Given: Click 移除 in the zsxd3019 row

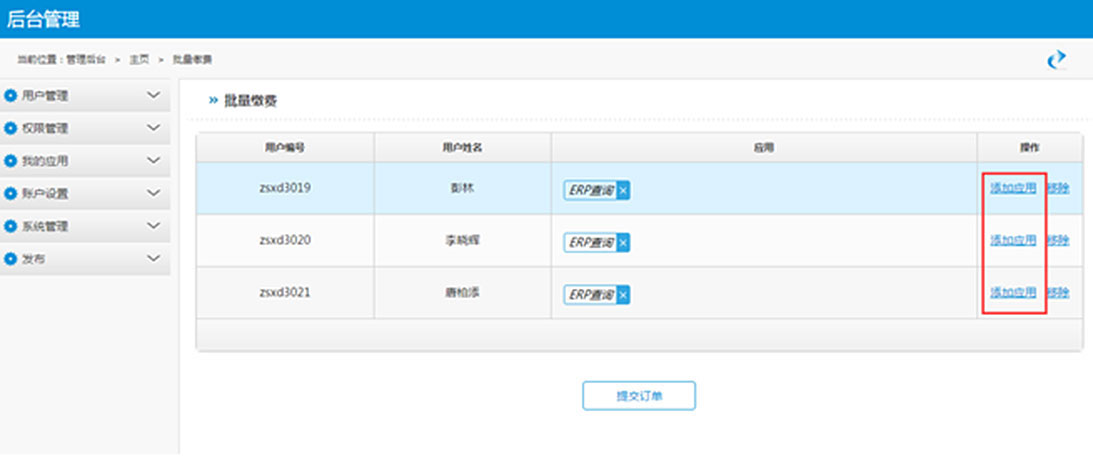Looking at the screenshot, I should [1058, 187].
